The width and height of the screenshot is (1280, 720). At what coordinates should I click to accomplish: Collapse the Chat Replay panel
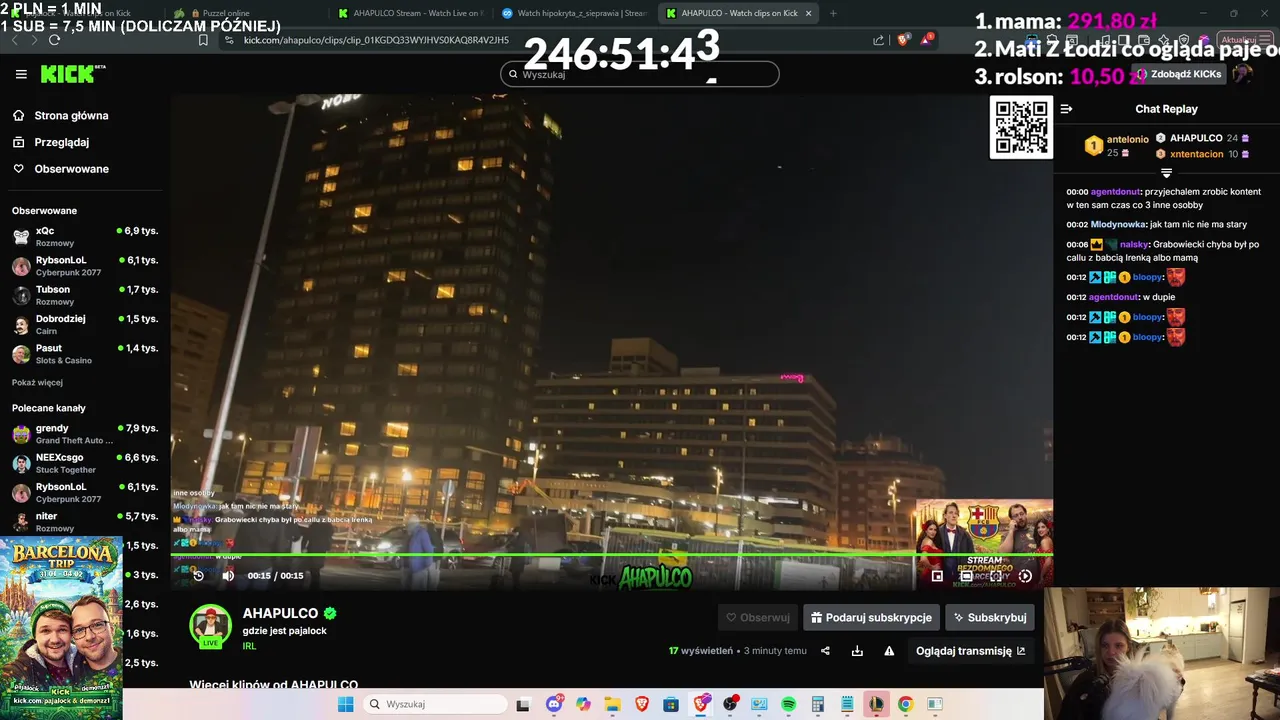click(x=1066, y=109)
